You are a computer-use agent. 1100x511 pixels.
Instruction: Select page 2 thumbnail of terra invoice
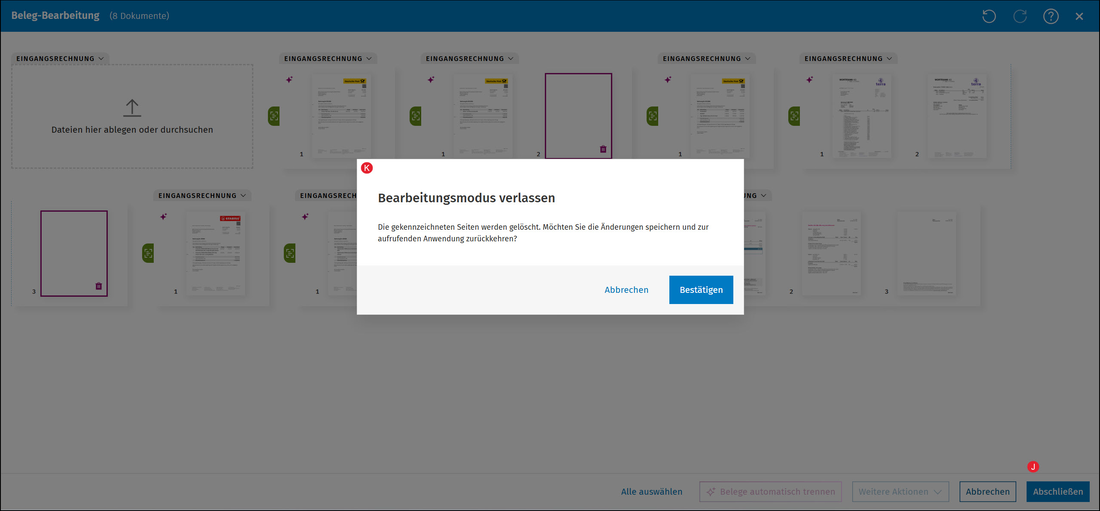957,116
